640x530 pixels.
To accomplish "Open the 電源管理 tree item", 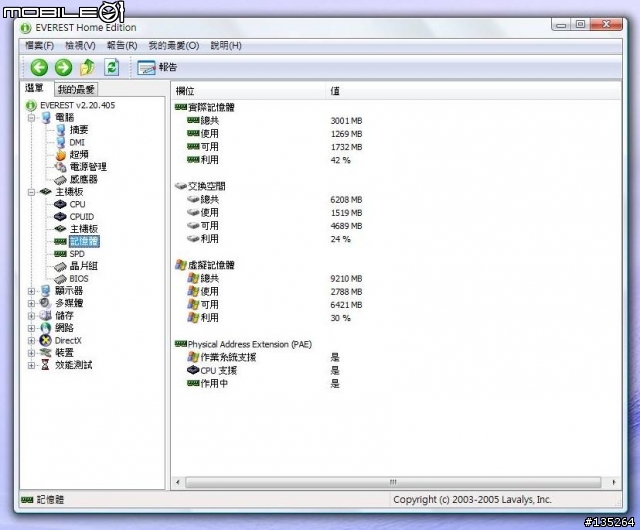I will (88, 167).
